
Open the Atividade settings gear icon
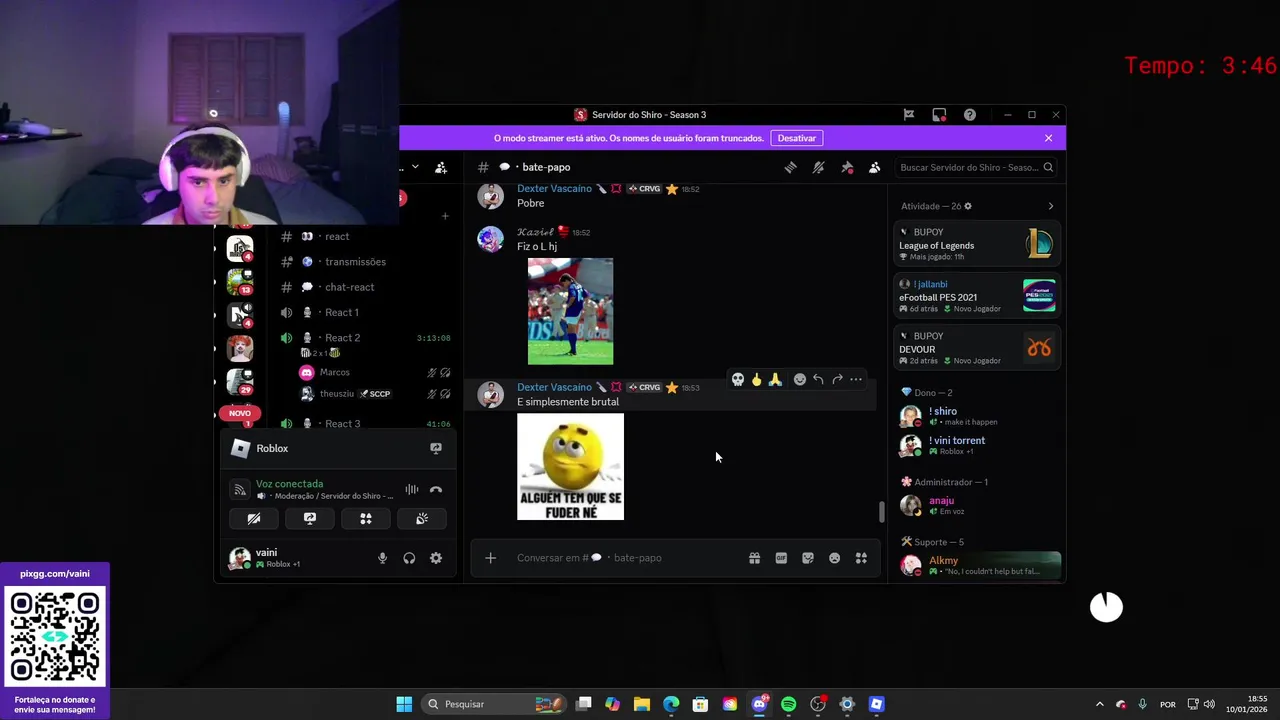click(967, 206)
